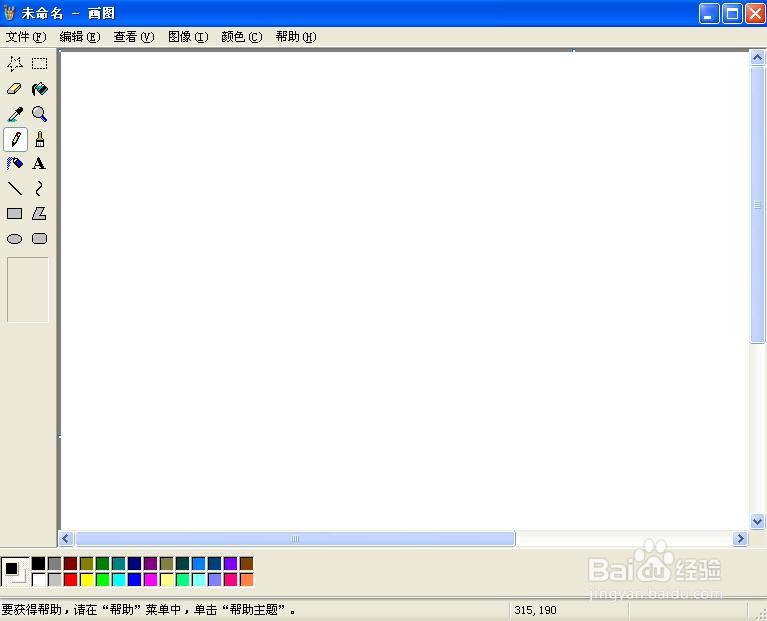Viewport: 767px width, 621px height.
Task: Open the 颜色(C) menu
Action: (x=242, y=37)
